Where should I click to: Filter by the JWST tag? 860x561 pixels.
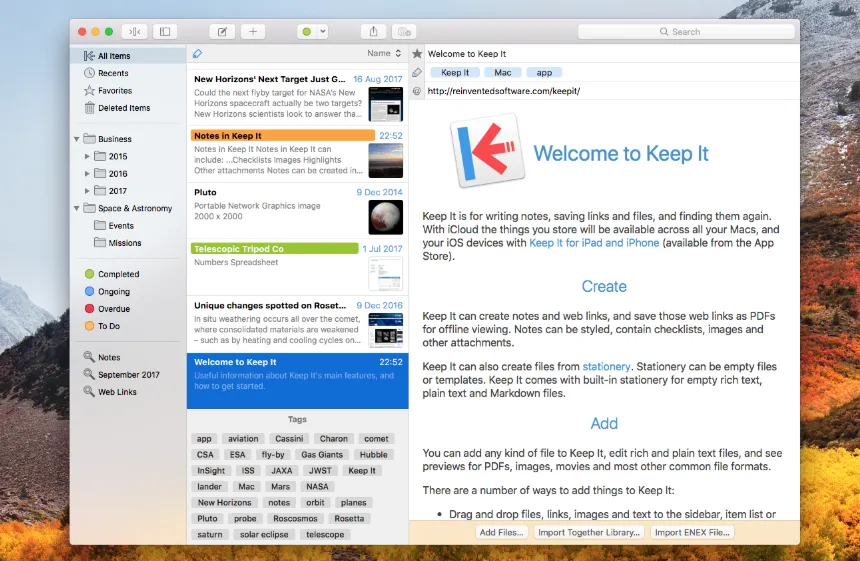coord(320,471)
